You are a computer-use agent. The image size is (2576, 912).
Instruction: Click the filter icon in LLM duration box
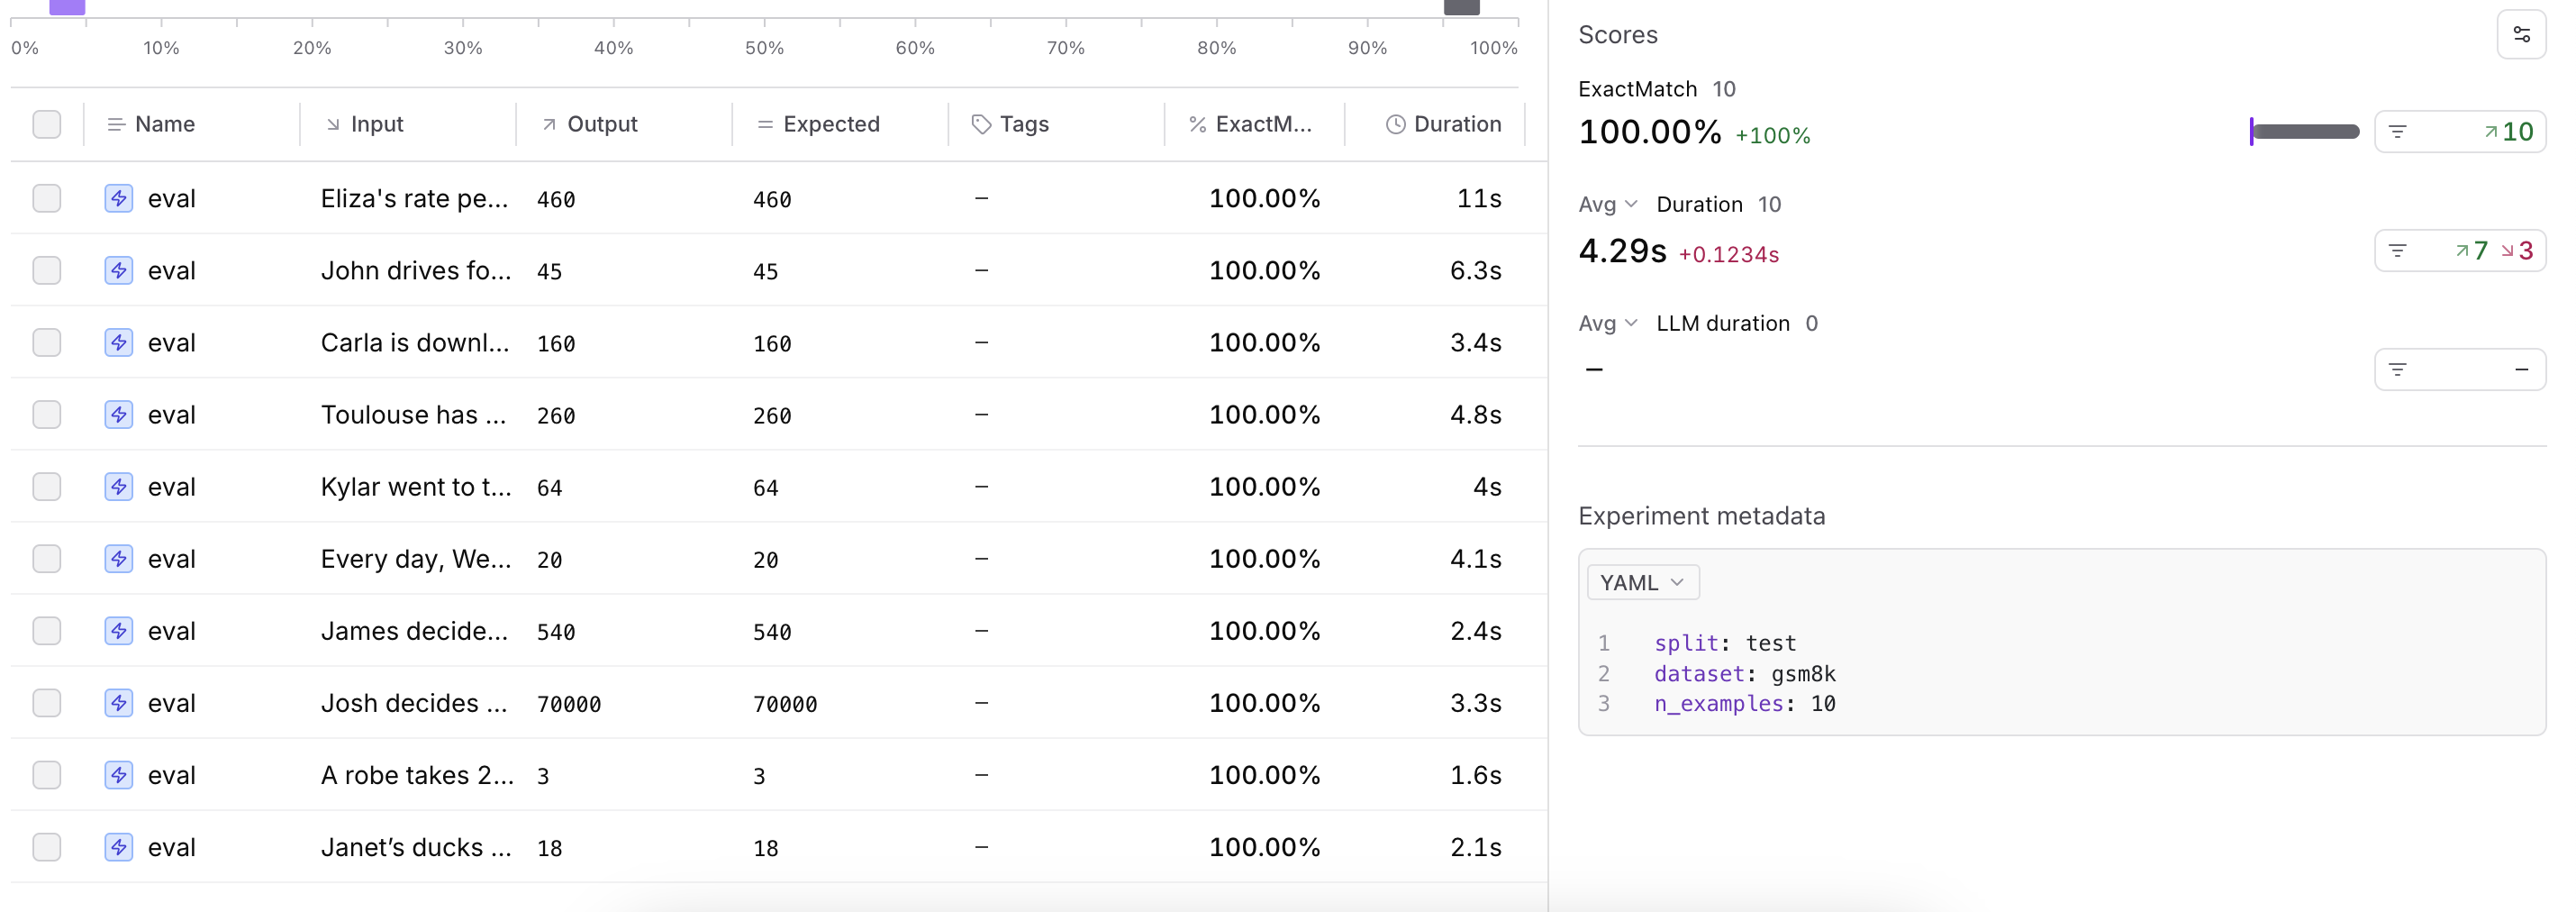click(2397, 370)
